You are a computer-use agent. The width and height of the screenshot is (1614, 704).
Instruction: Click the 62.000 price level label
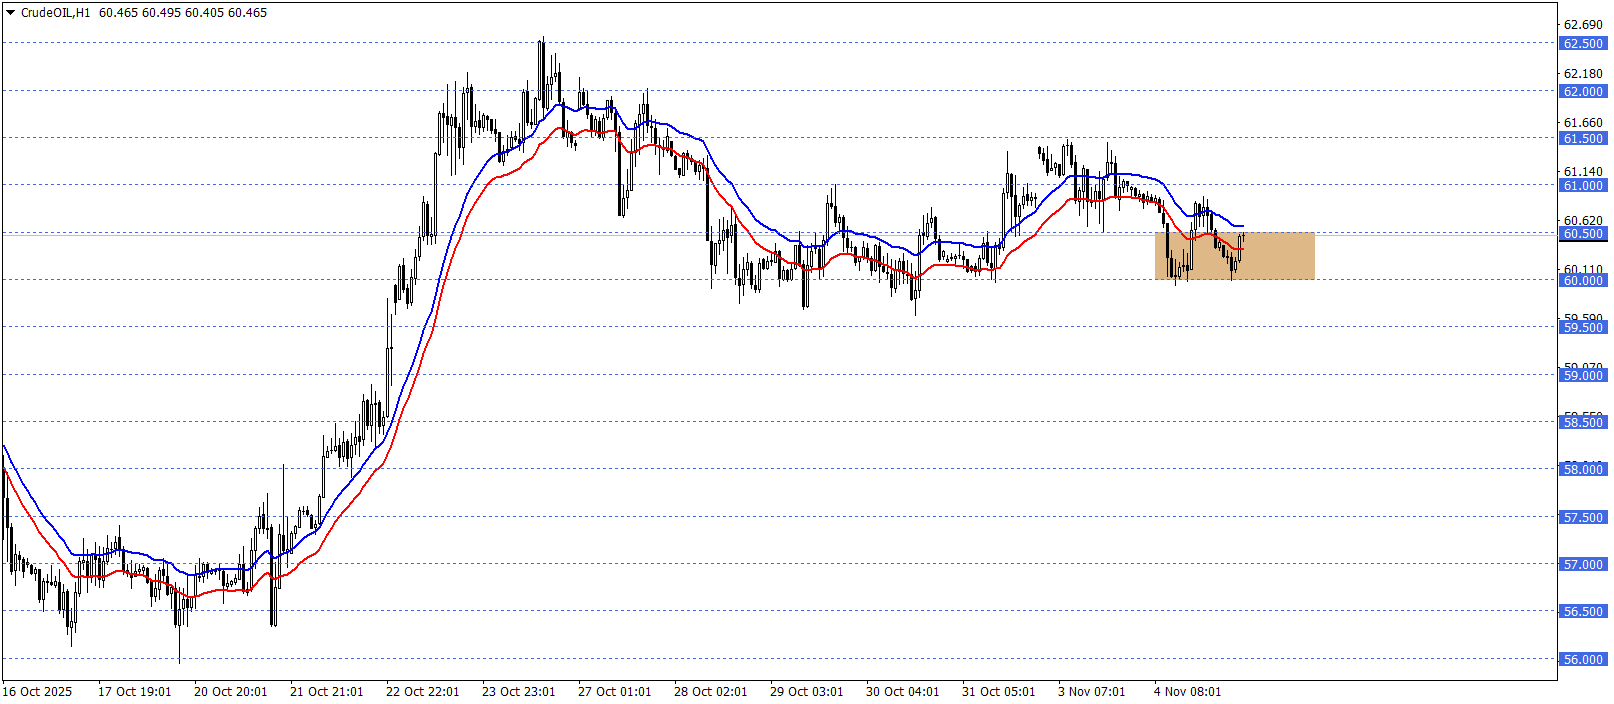click(1582, 91)
